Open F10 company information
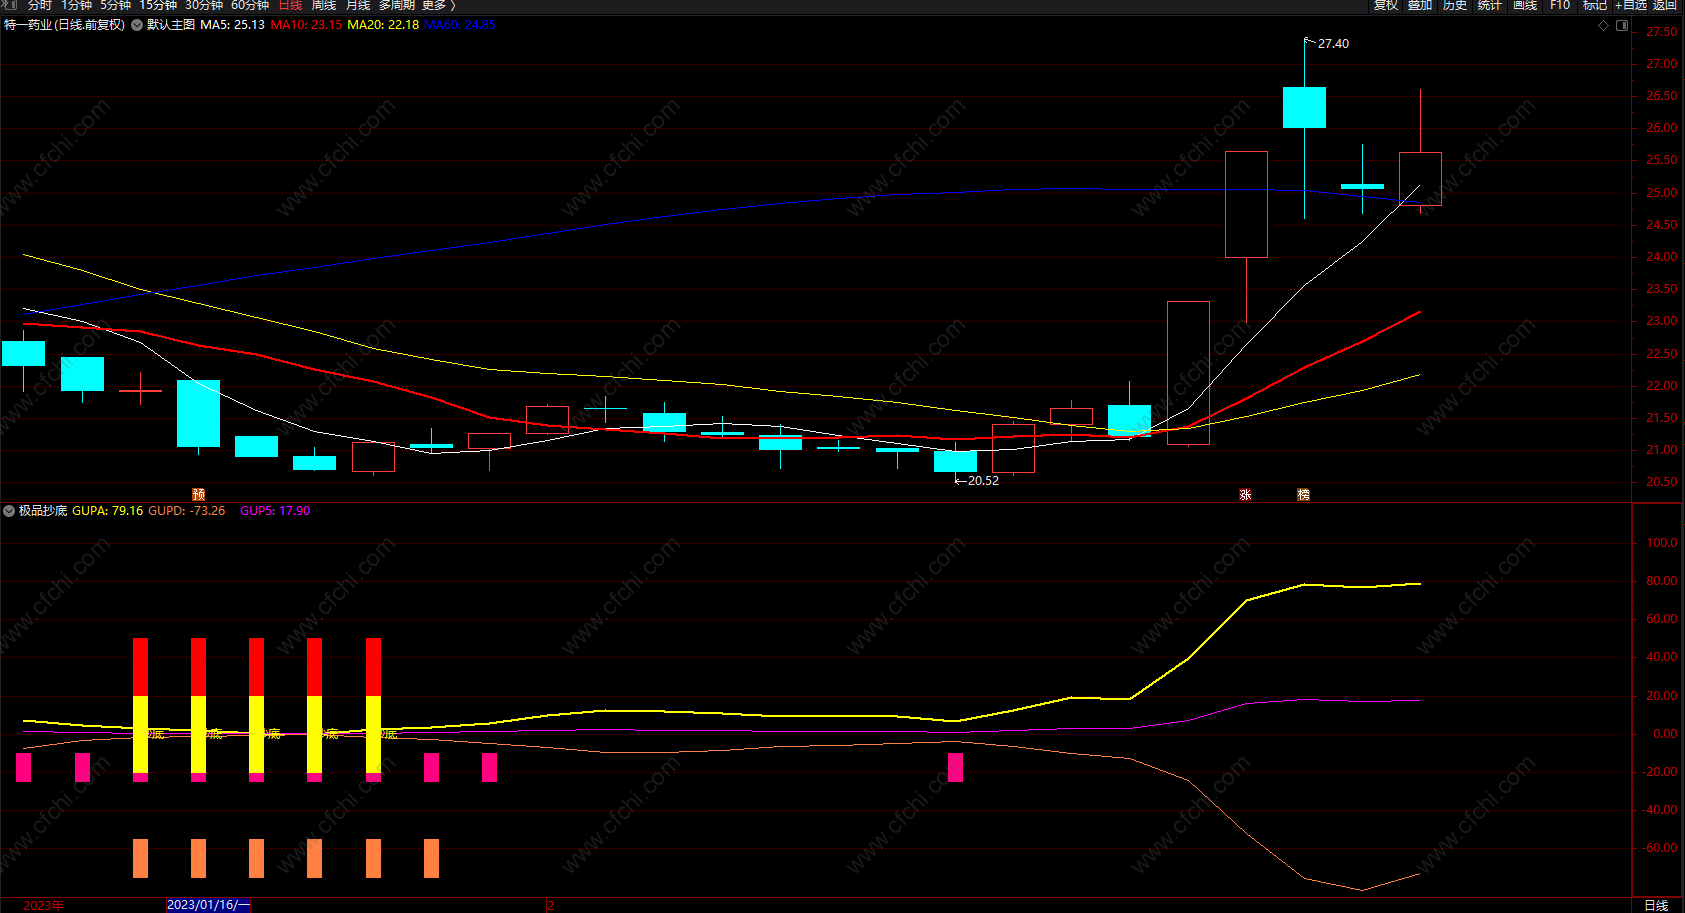Image resolution: width=1685 pixels, height=913 pixels. pos(1560,5)
